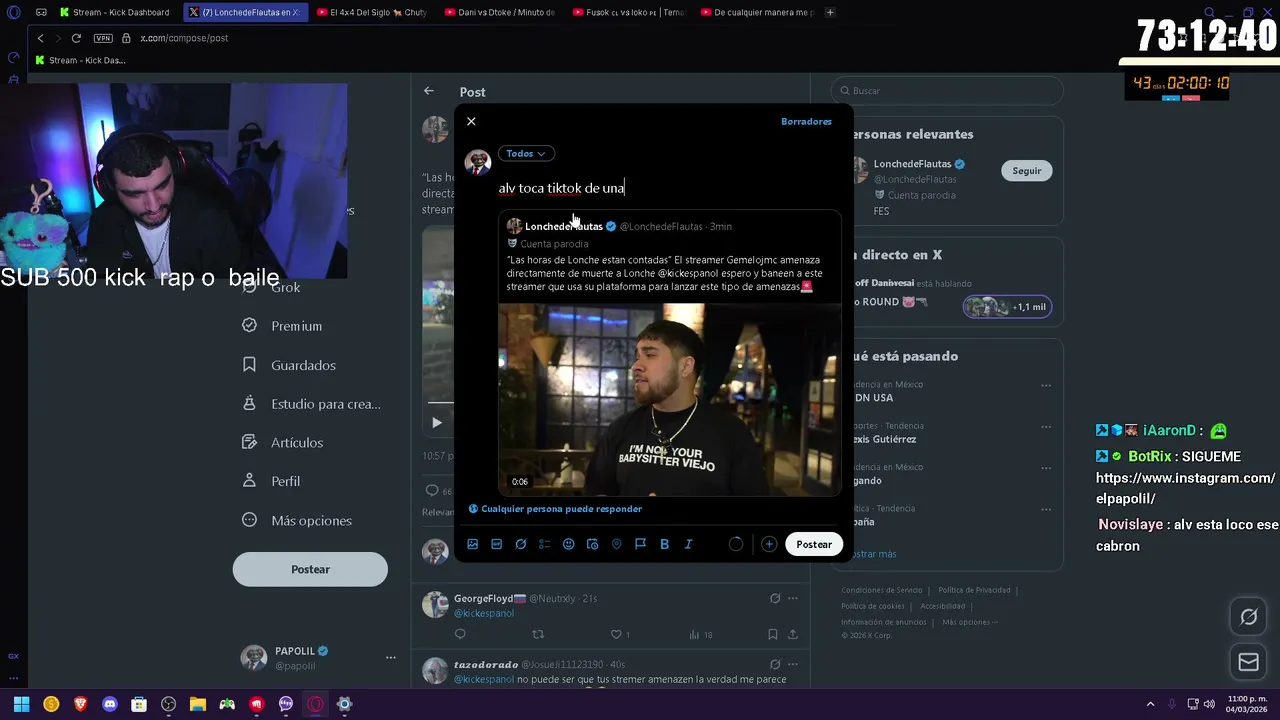Publish with the white Postear button
The height and width of the screenshot is (720, 1280).
tap(814, 544)
